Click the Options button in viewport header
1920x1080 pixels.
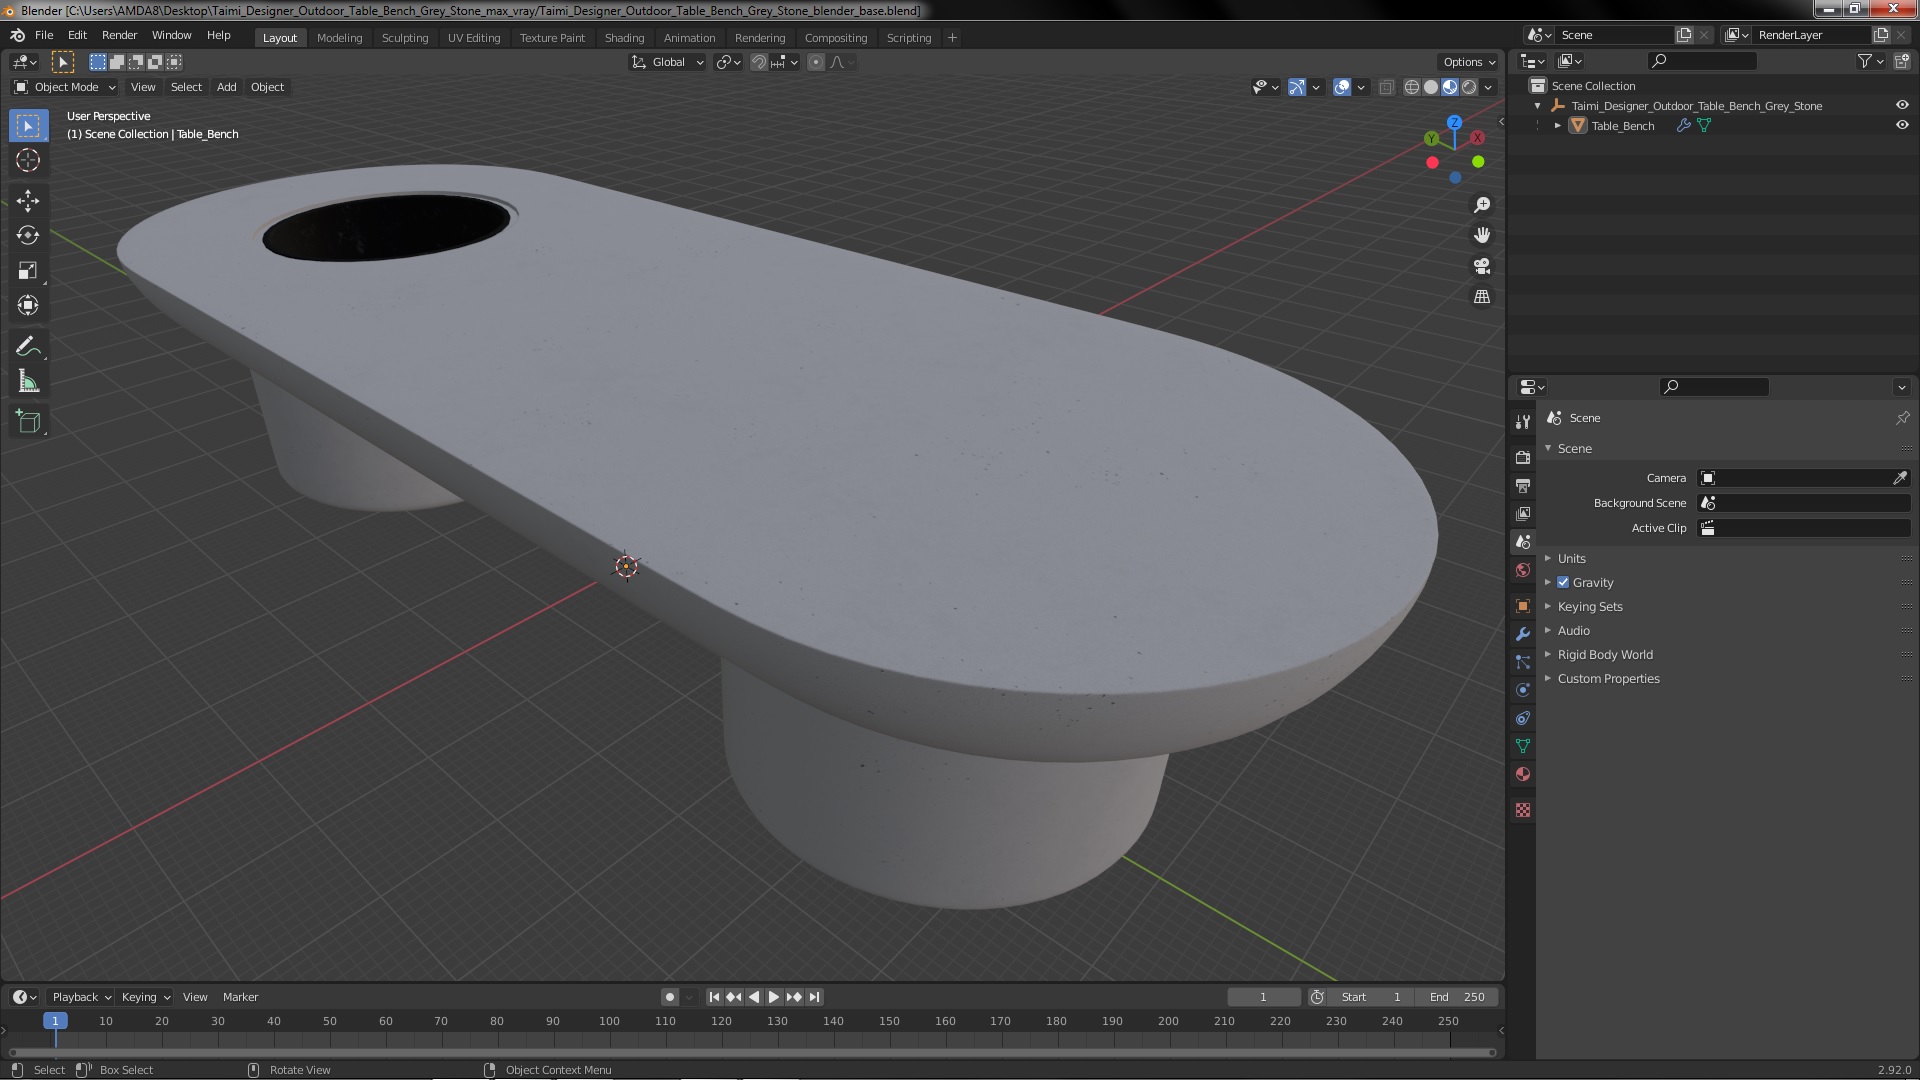point(1468,62)
